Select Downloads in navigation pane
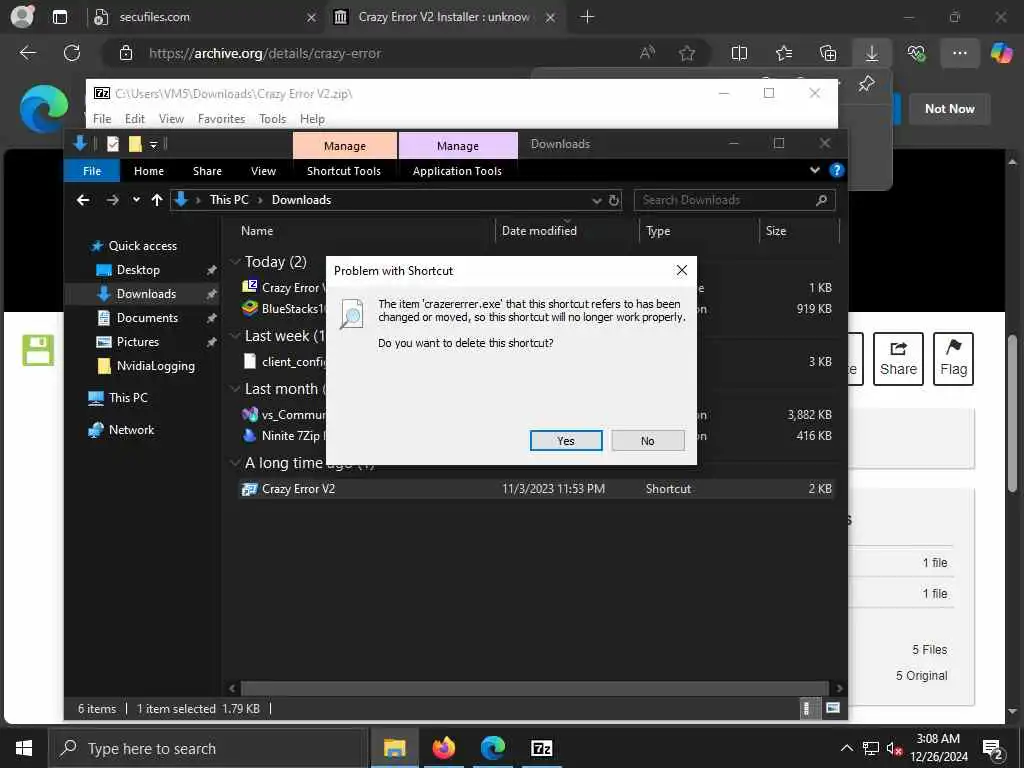Screen dimensions: 1024x768 coord(146,294)
